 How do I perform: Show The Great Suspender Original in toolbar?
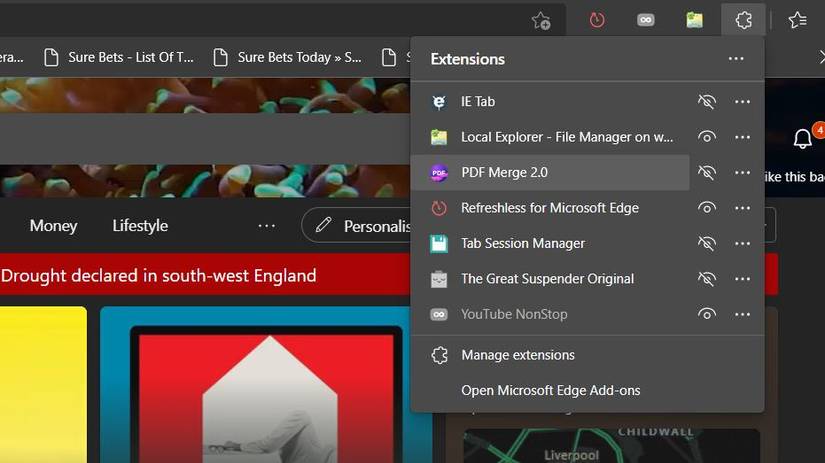707,279
